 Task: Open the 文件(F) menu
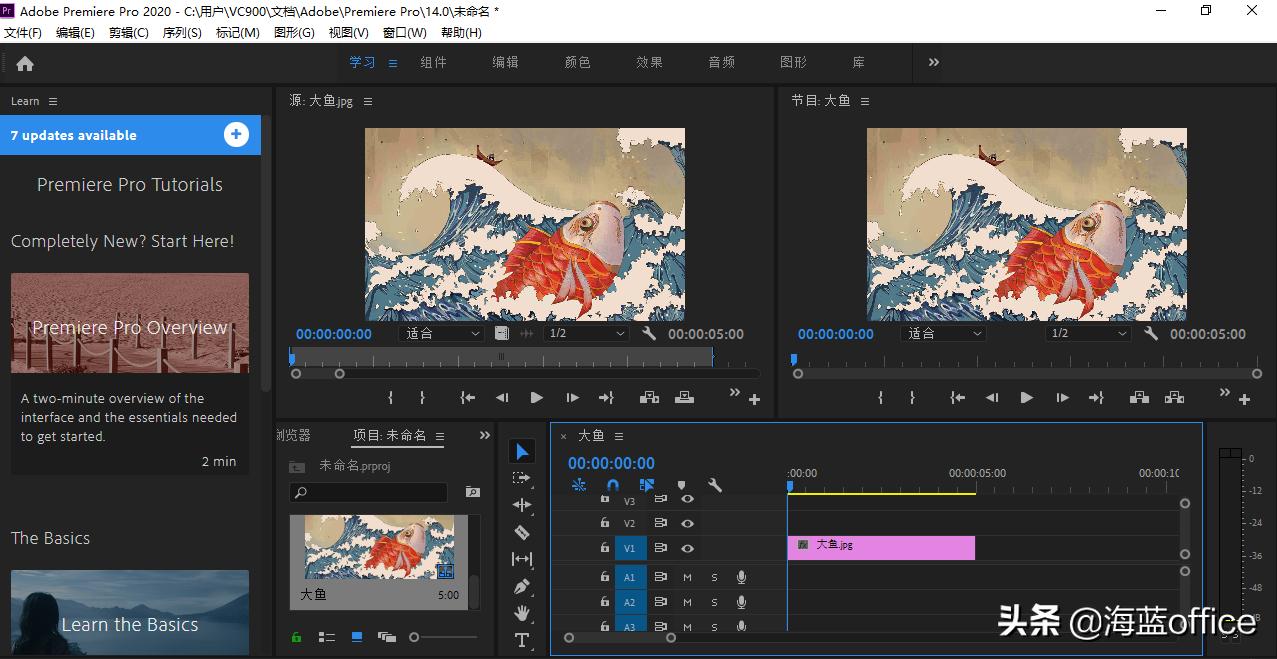coord(23,31)
